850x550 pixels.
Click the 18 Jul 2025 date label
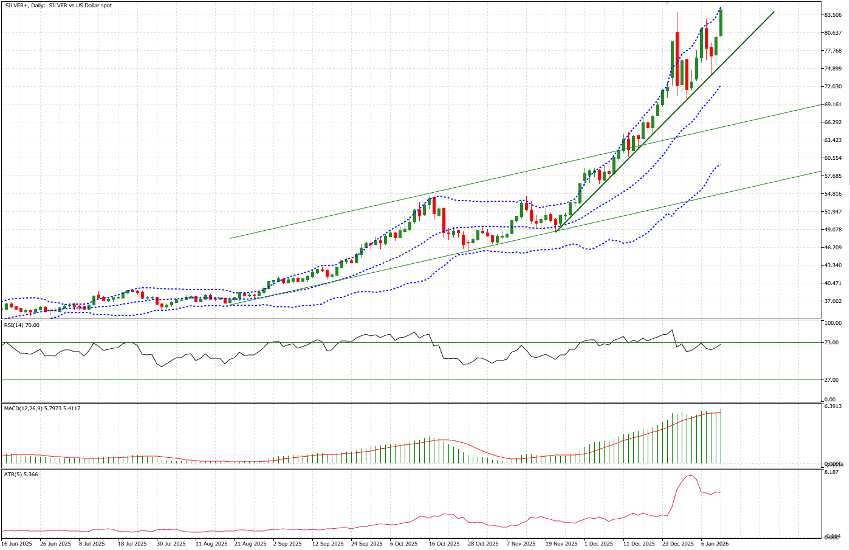click(x=133, y=545)
